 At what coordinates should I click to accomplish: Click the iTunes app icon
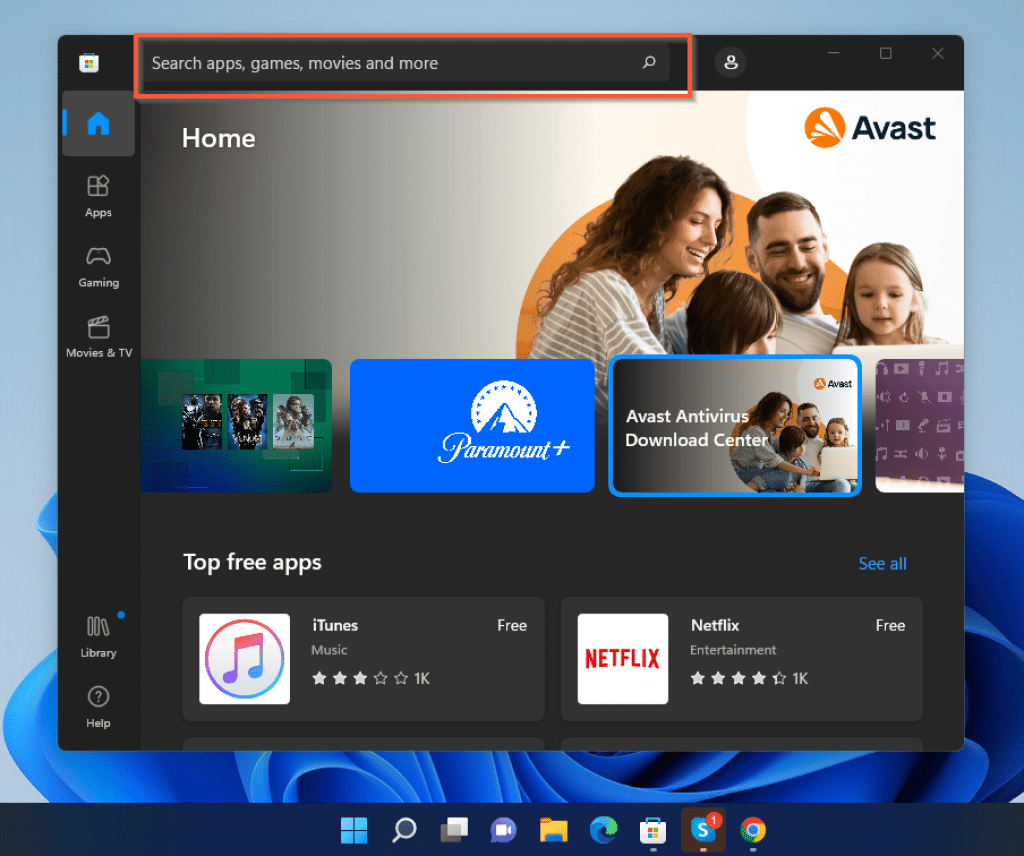click(244, 659)
